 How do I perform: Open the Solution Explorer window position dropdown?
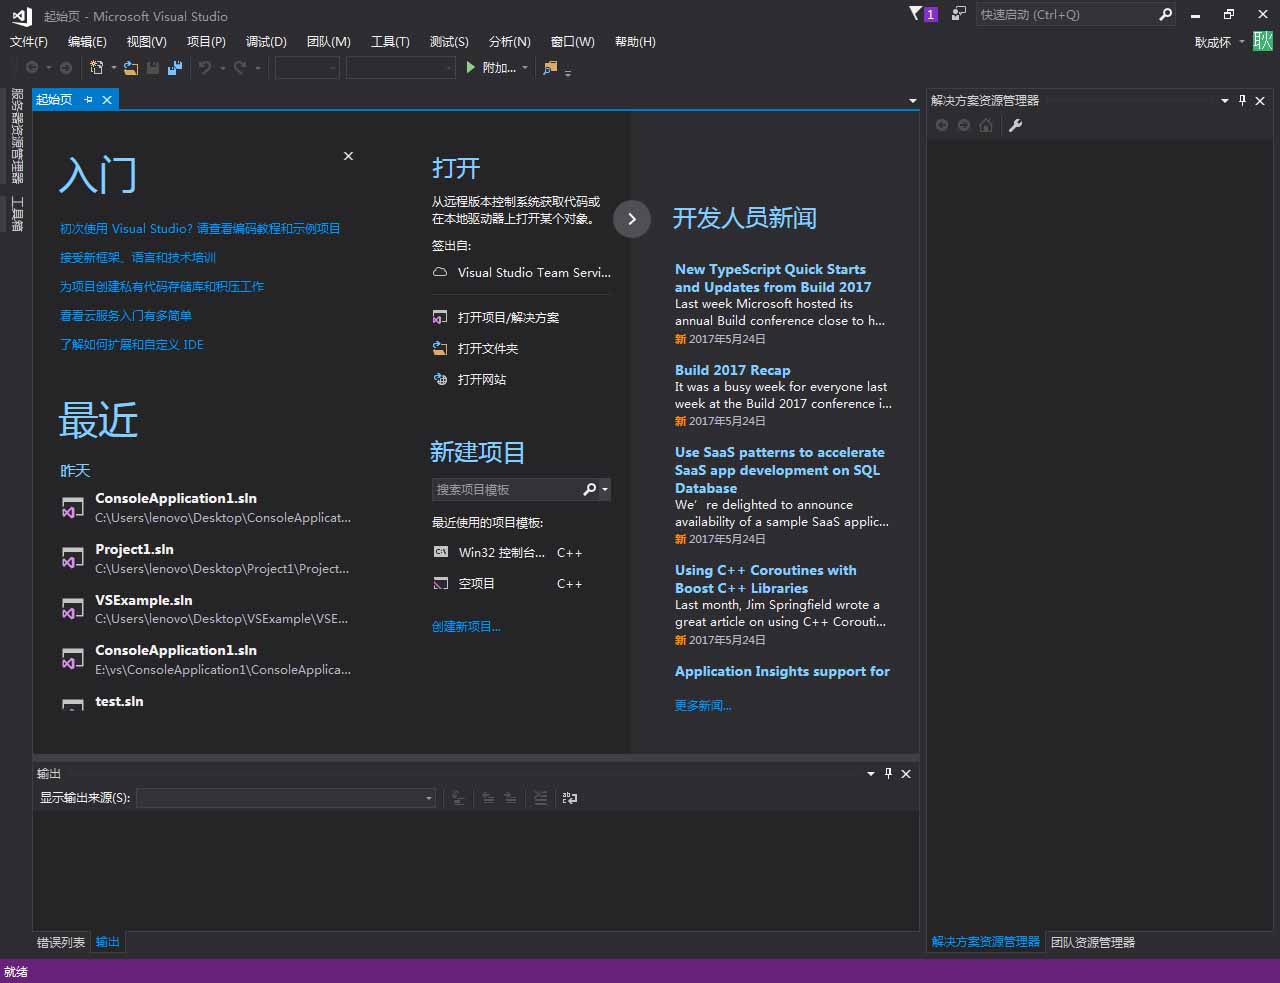coord(1224,100)
